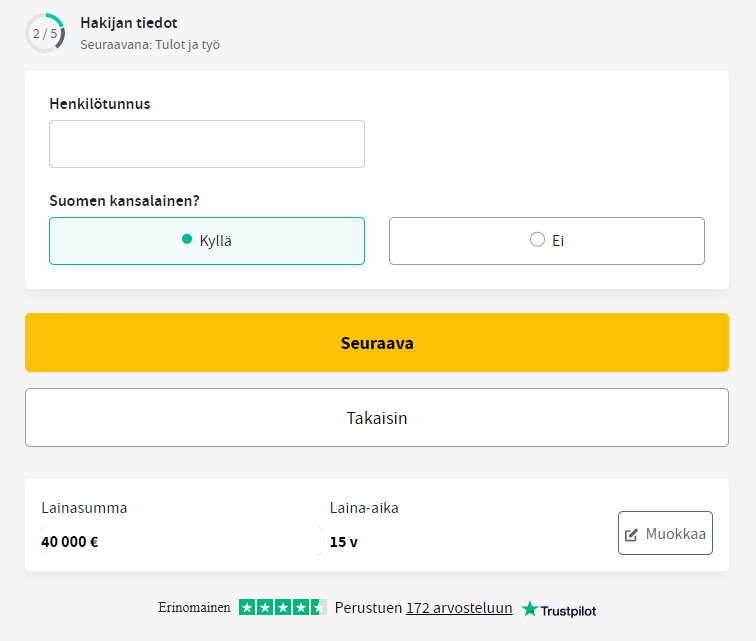Viewport: 756px width, 641px height.
Task: Click the Erinomainen rating label
Action: (194, 607)
